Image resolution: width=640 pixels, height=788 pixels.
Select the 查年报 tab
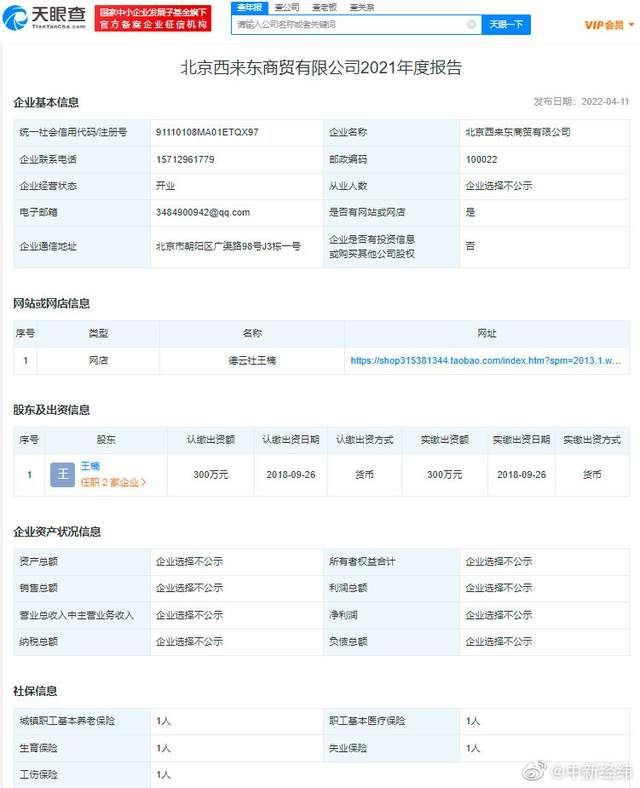(250, 7)
